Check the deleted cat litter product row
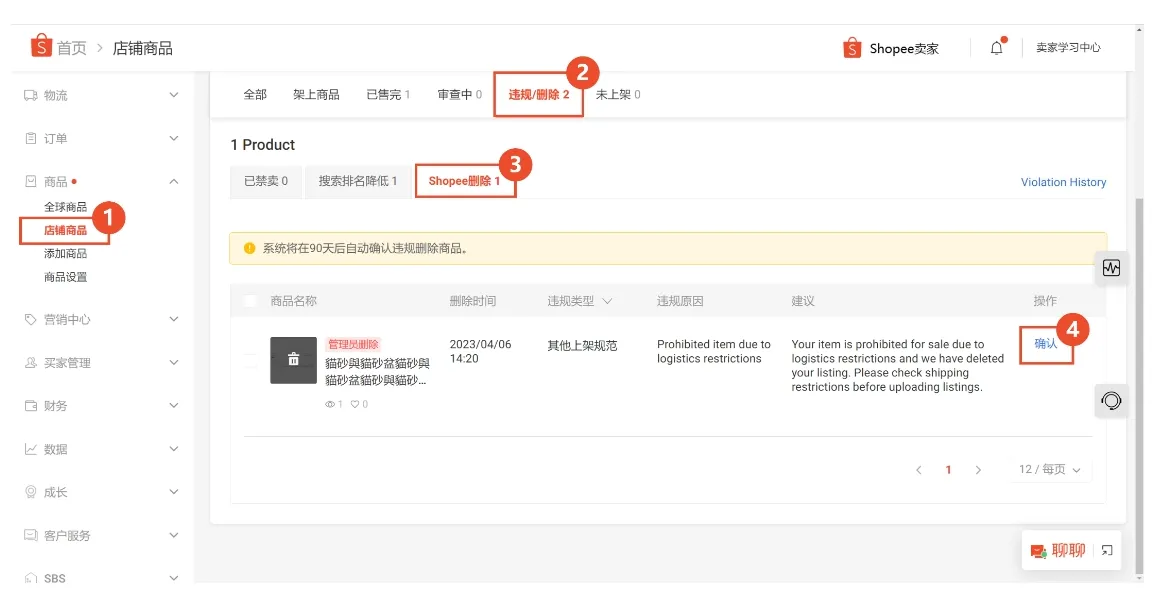 point(250,361)
